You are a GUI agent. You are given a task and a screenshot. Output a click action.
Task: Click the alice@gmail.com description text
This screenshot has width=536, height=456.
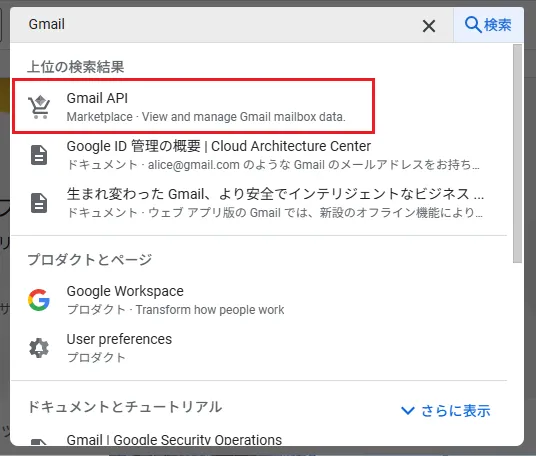313,165
